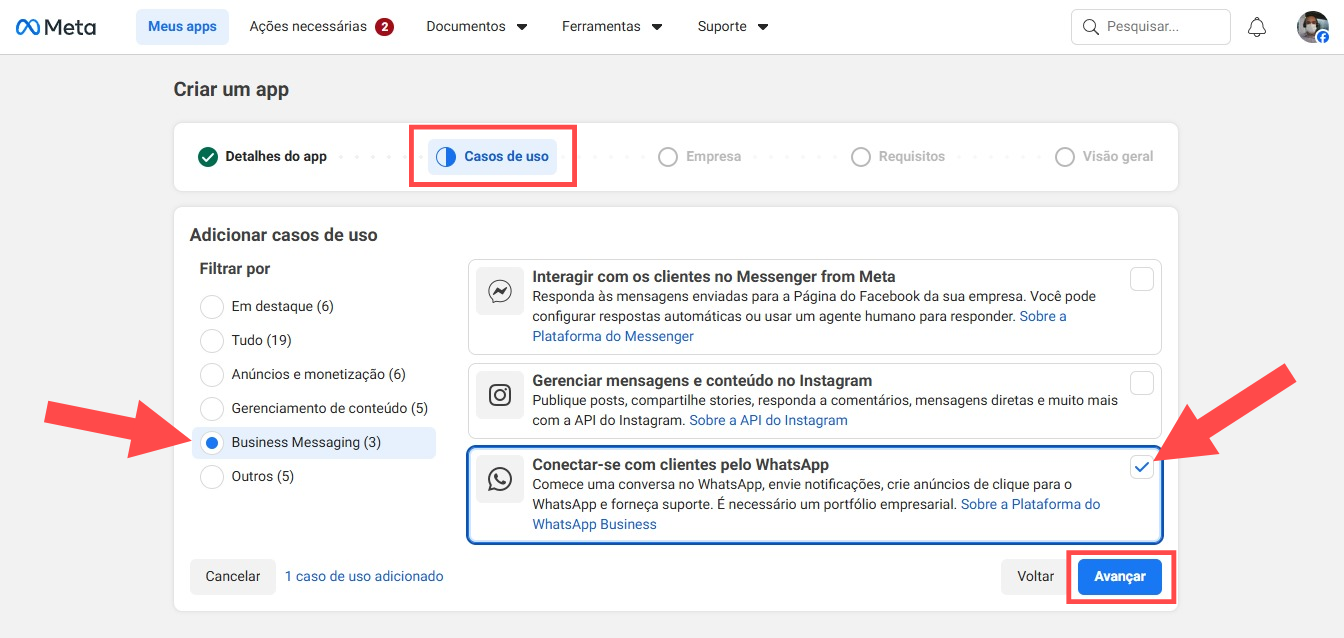Image resolution: width=1344 pixels, height=638 pixels.
Task: Click Interagir com os clientes no Messenger title
Action: (714, 277)
